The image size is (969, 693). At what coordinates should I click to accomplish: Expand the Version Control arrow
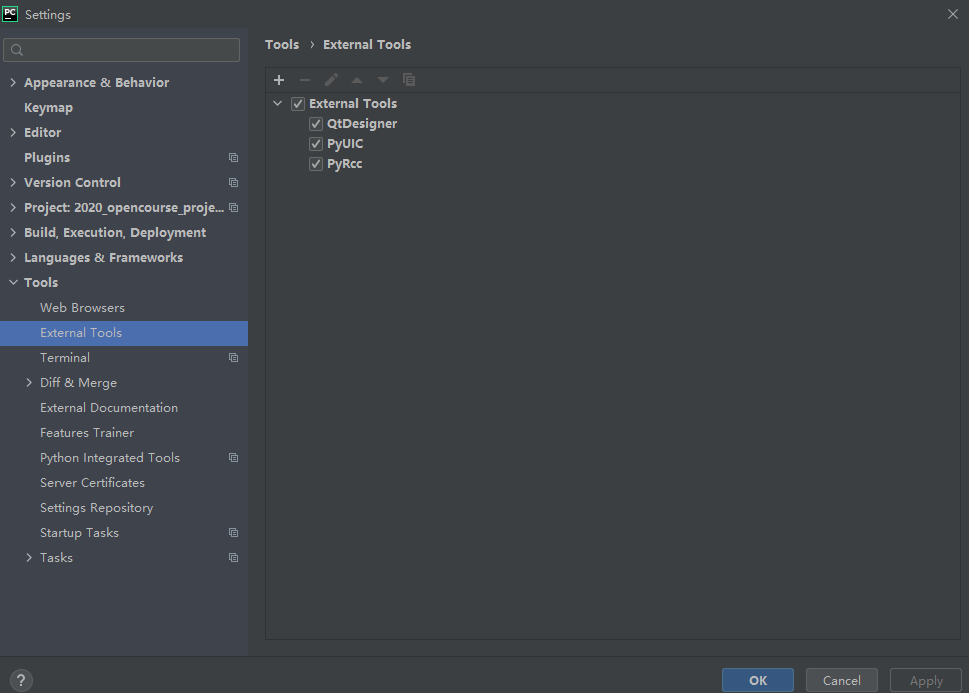[13, 182]
